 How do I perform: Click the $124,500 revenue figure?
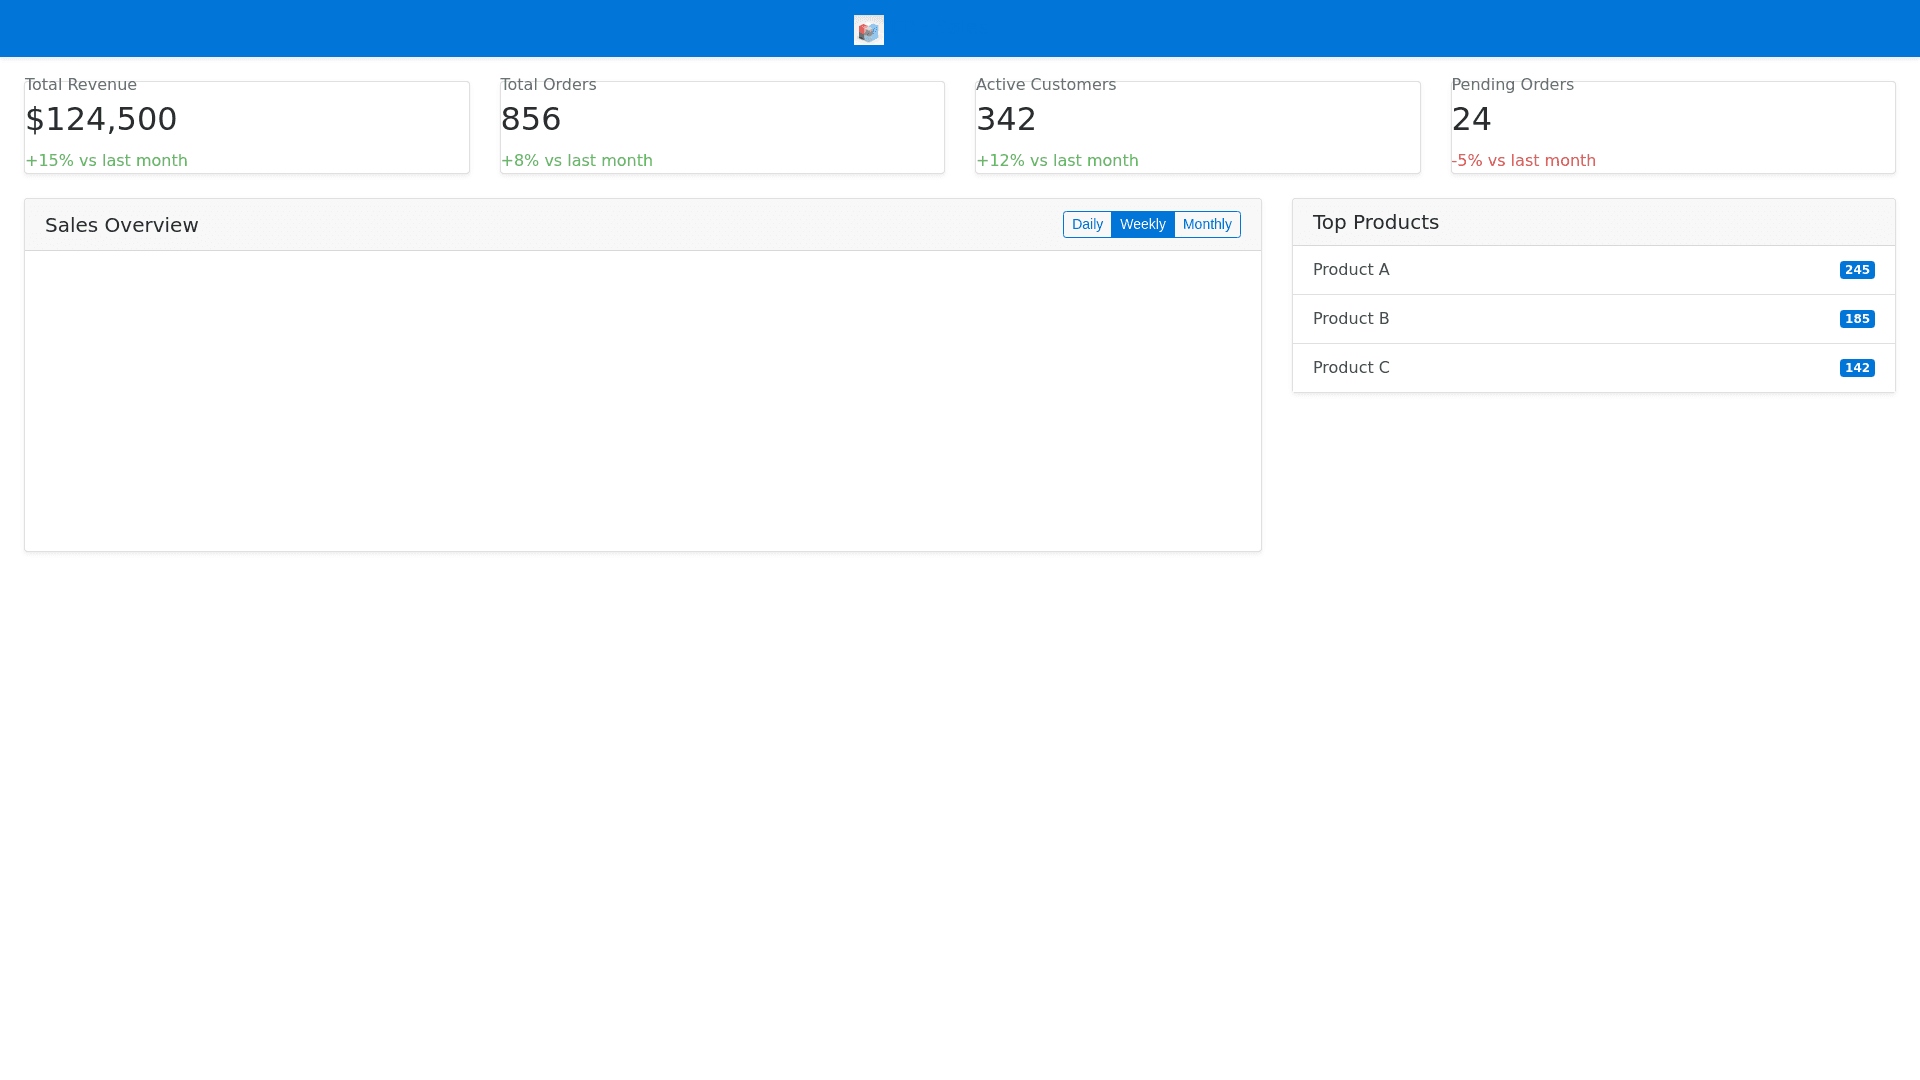[x=101, y=119]
